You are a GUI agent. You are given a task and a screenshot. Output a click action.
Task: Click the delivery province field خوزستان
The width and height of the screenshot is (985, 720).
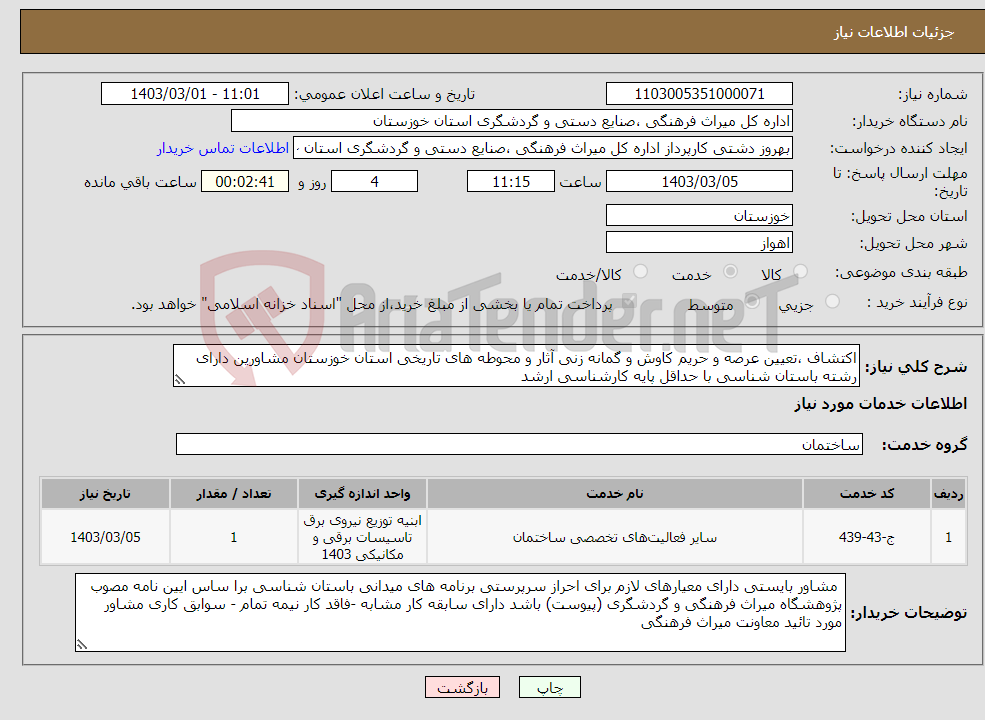(699, 215)
